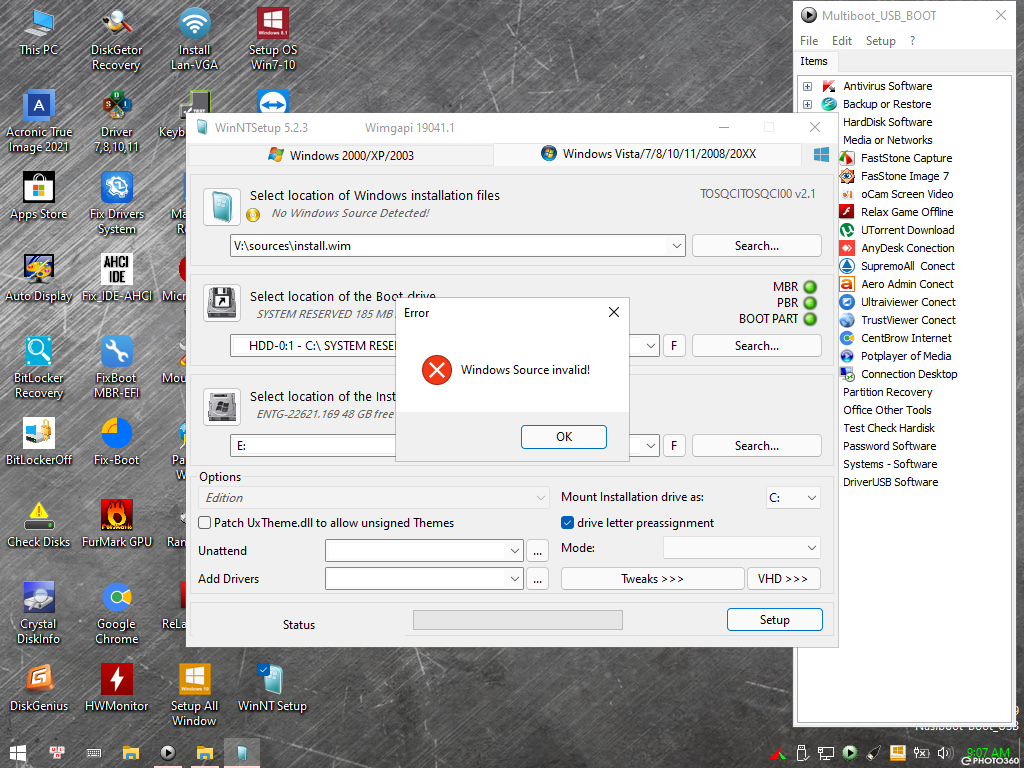Open BitLocker Recovery icon
1024x768 pixels.
39,368
